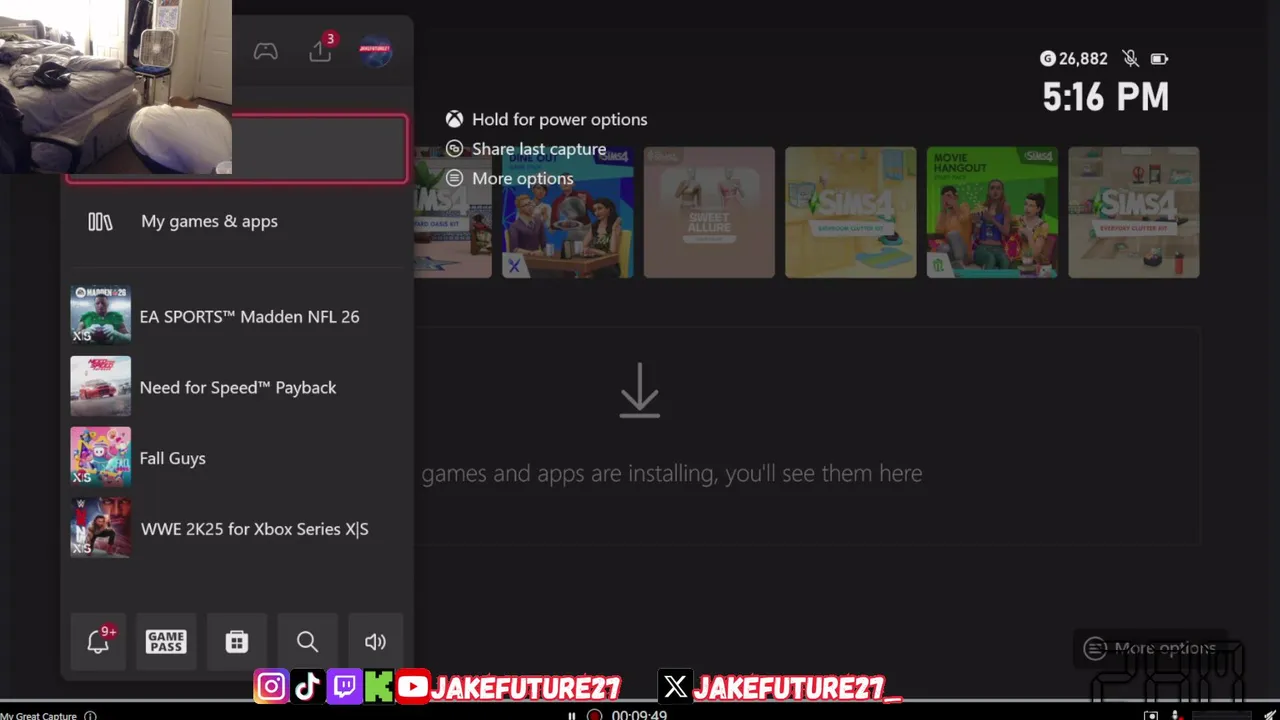
Task: Launch WWE 2K25 for Xbox Series X|S
Action: [x=237, y=529]
